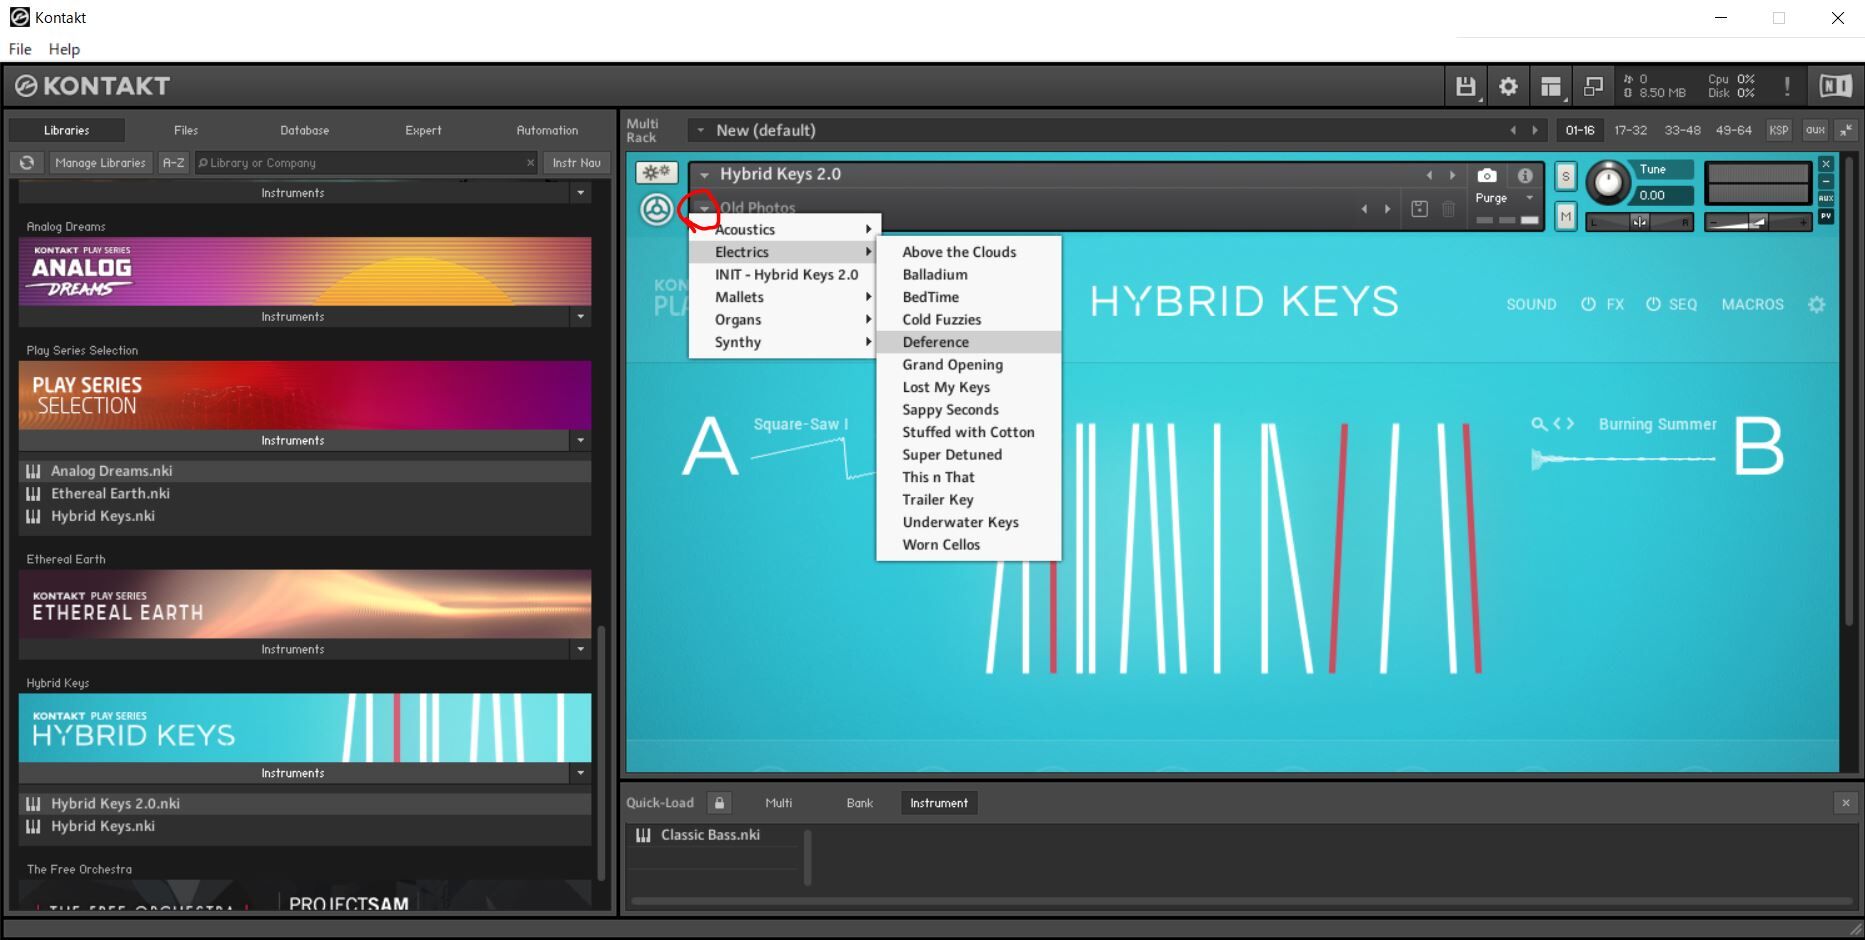Load previous multi with Multi Rack left arrow

point(1513,130)
